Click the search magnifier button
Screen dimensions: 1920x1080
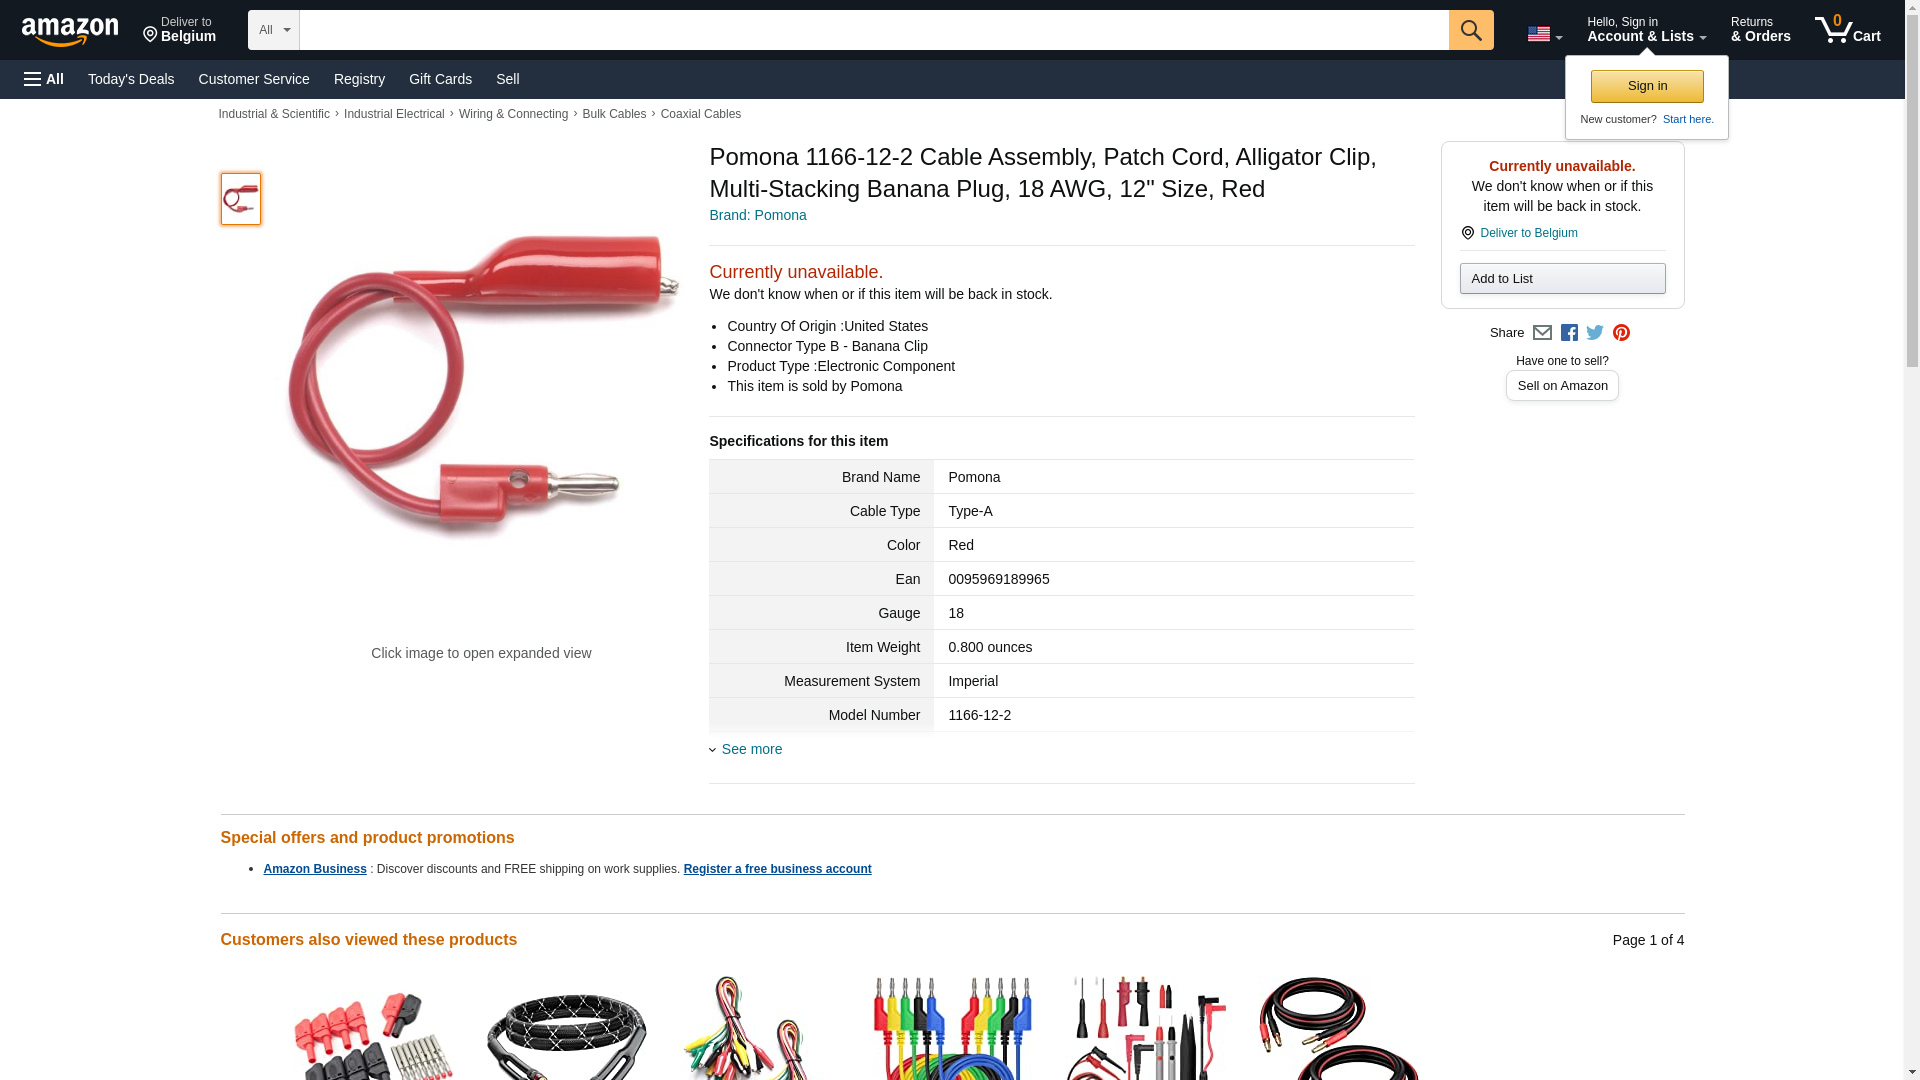[x=1470, y=30]
